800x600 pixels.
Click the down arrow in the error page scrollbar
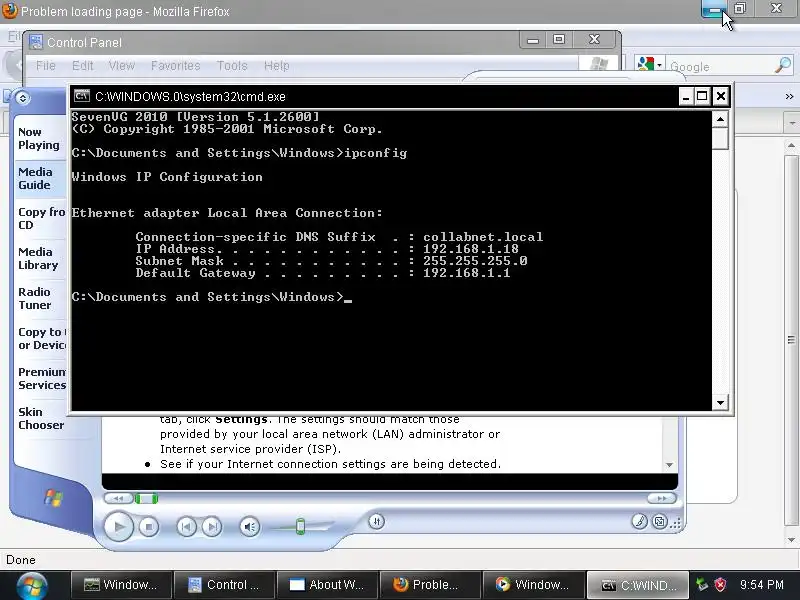669,465
